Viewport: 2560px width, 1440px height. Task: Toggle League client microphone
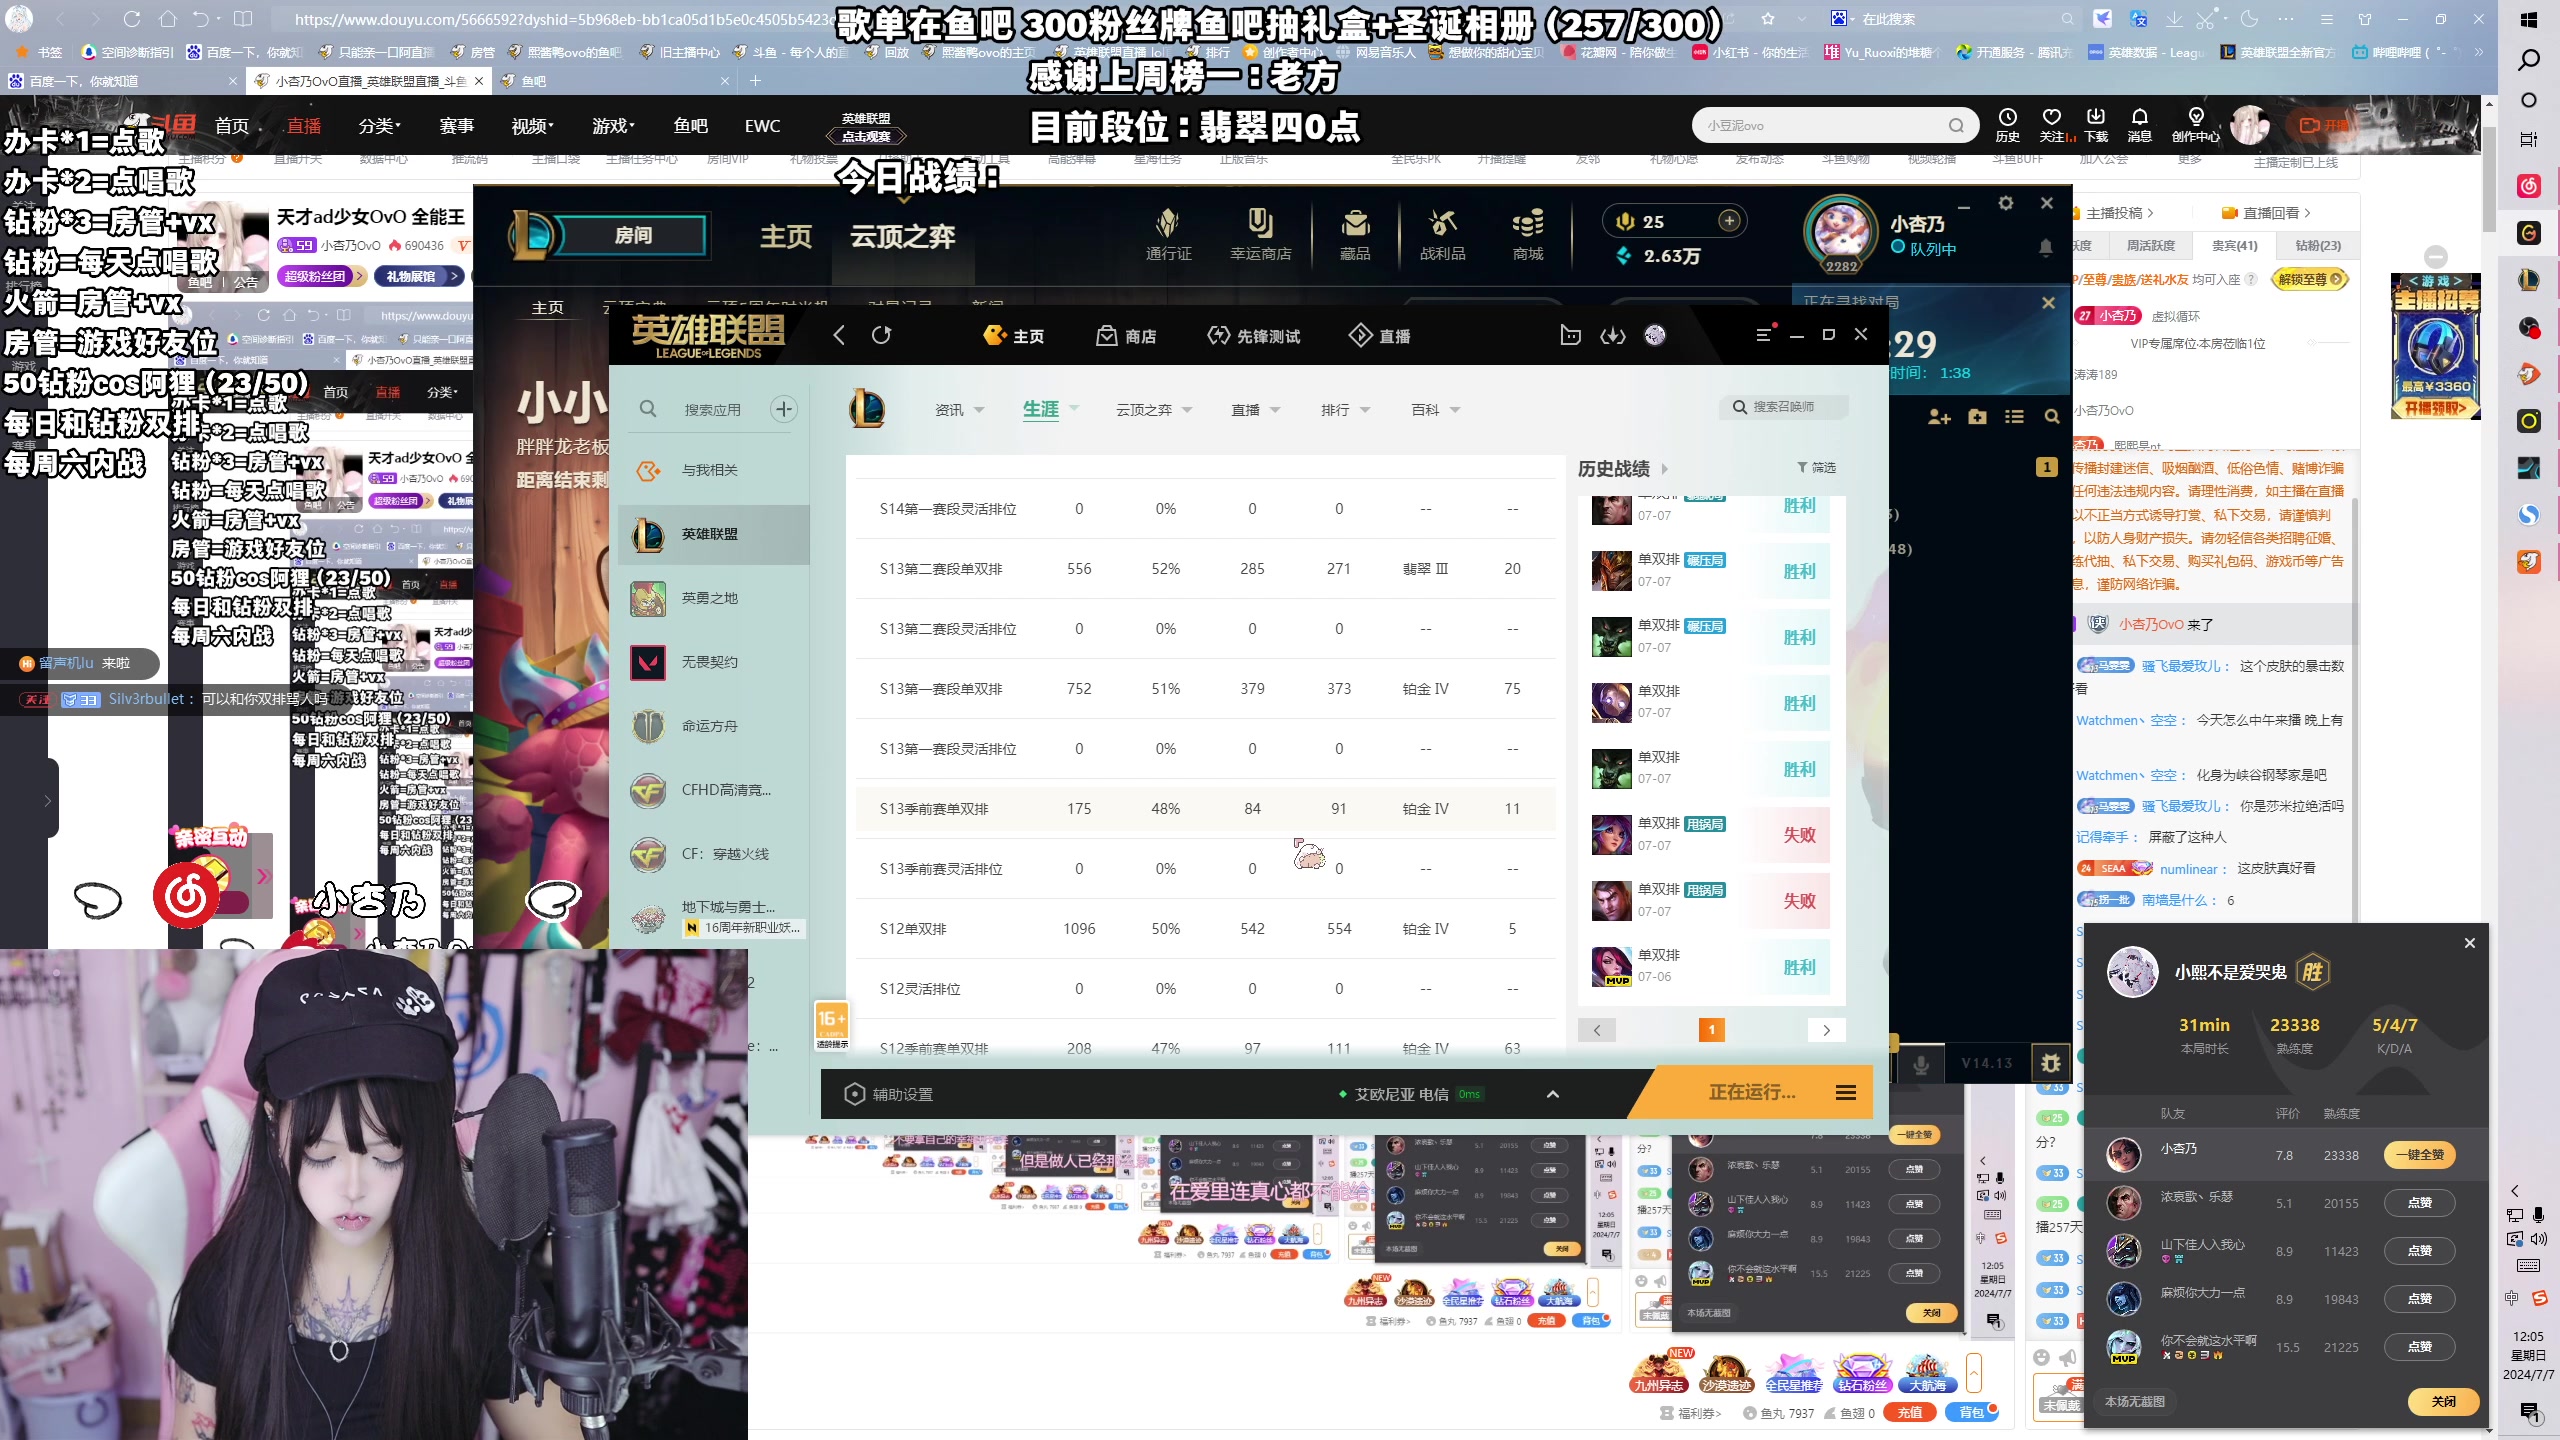(1921, 1065)
